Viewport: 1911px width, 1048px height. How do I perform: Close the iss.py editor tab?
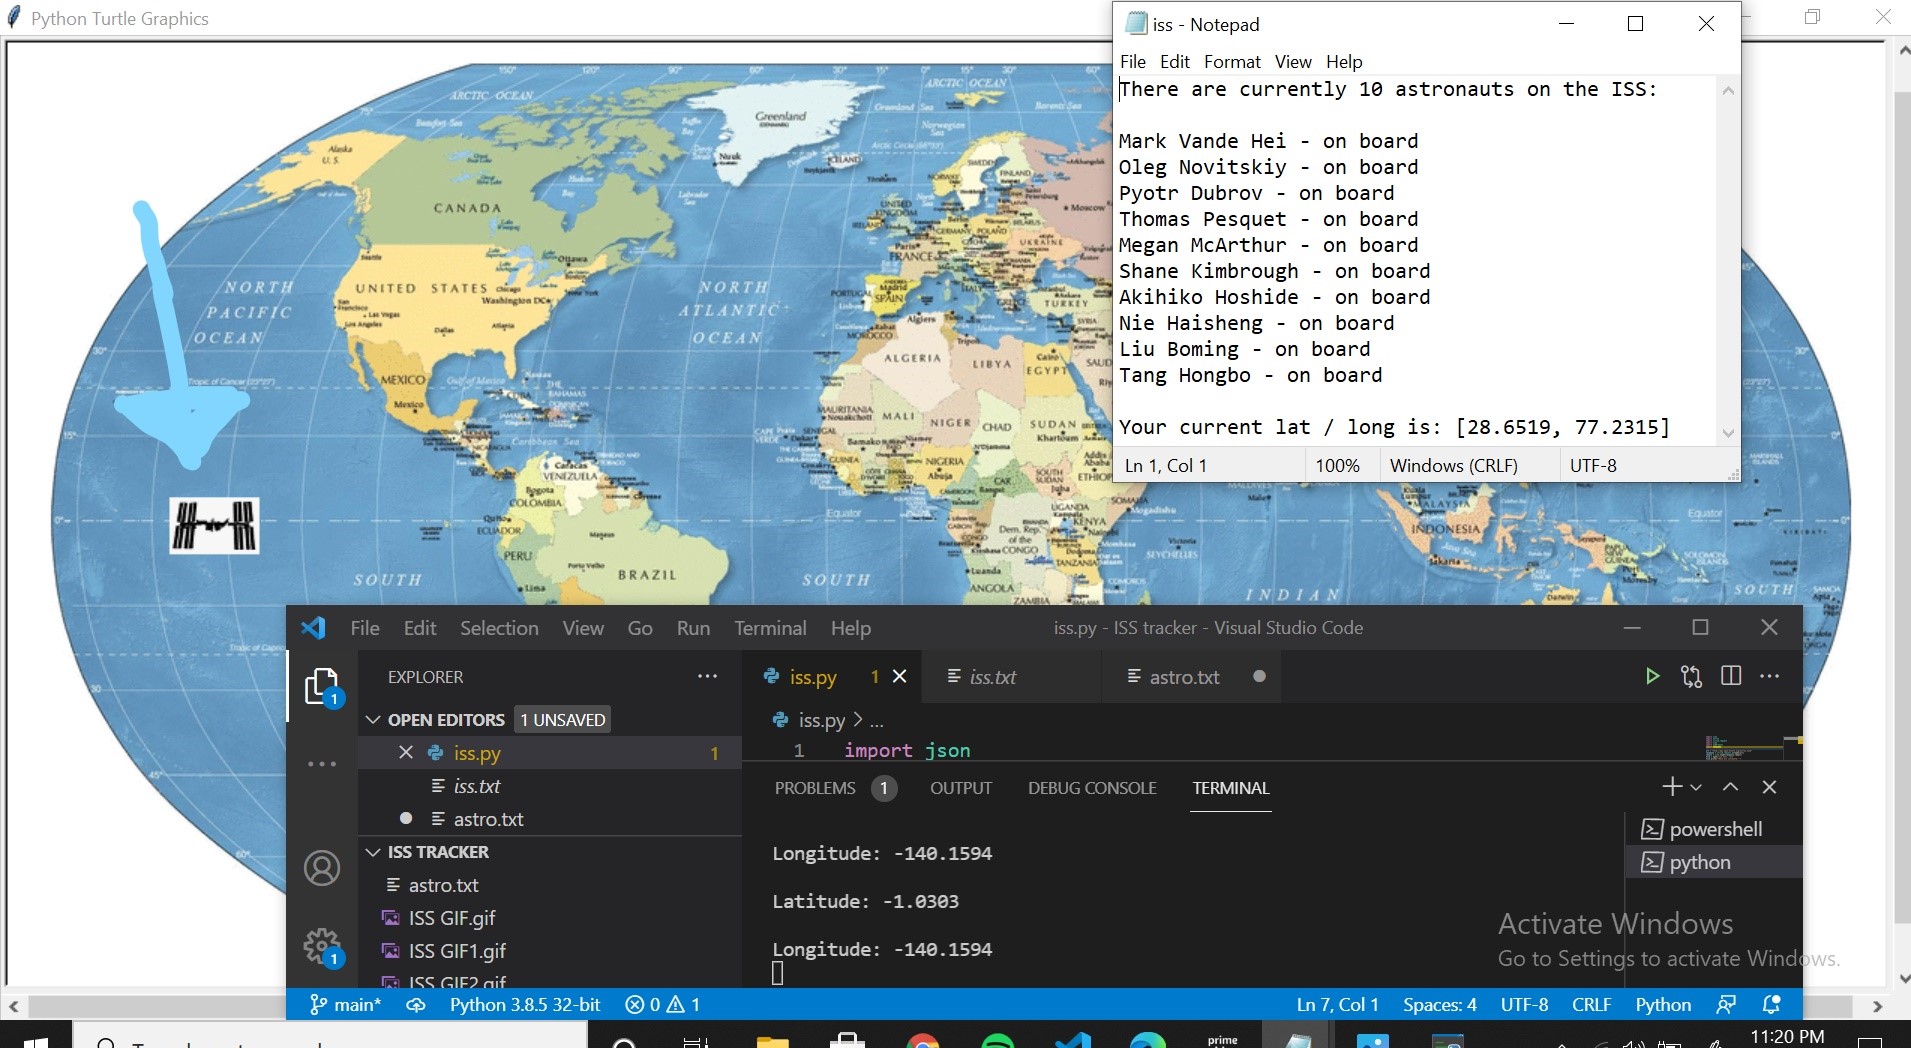point(899,676)
